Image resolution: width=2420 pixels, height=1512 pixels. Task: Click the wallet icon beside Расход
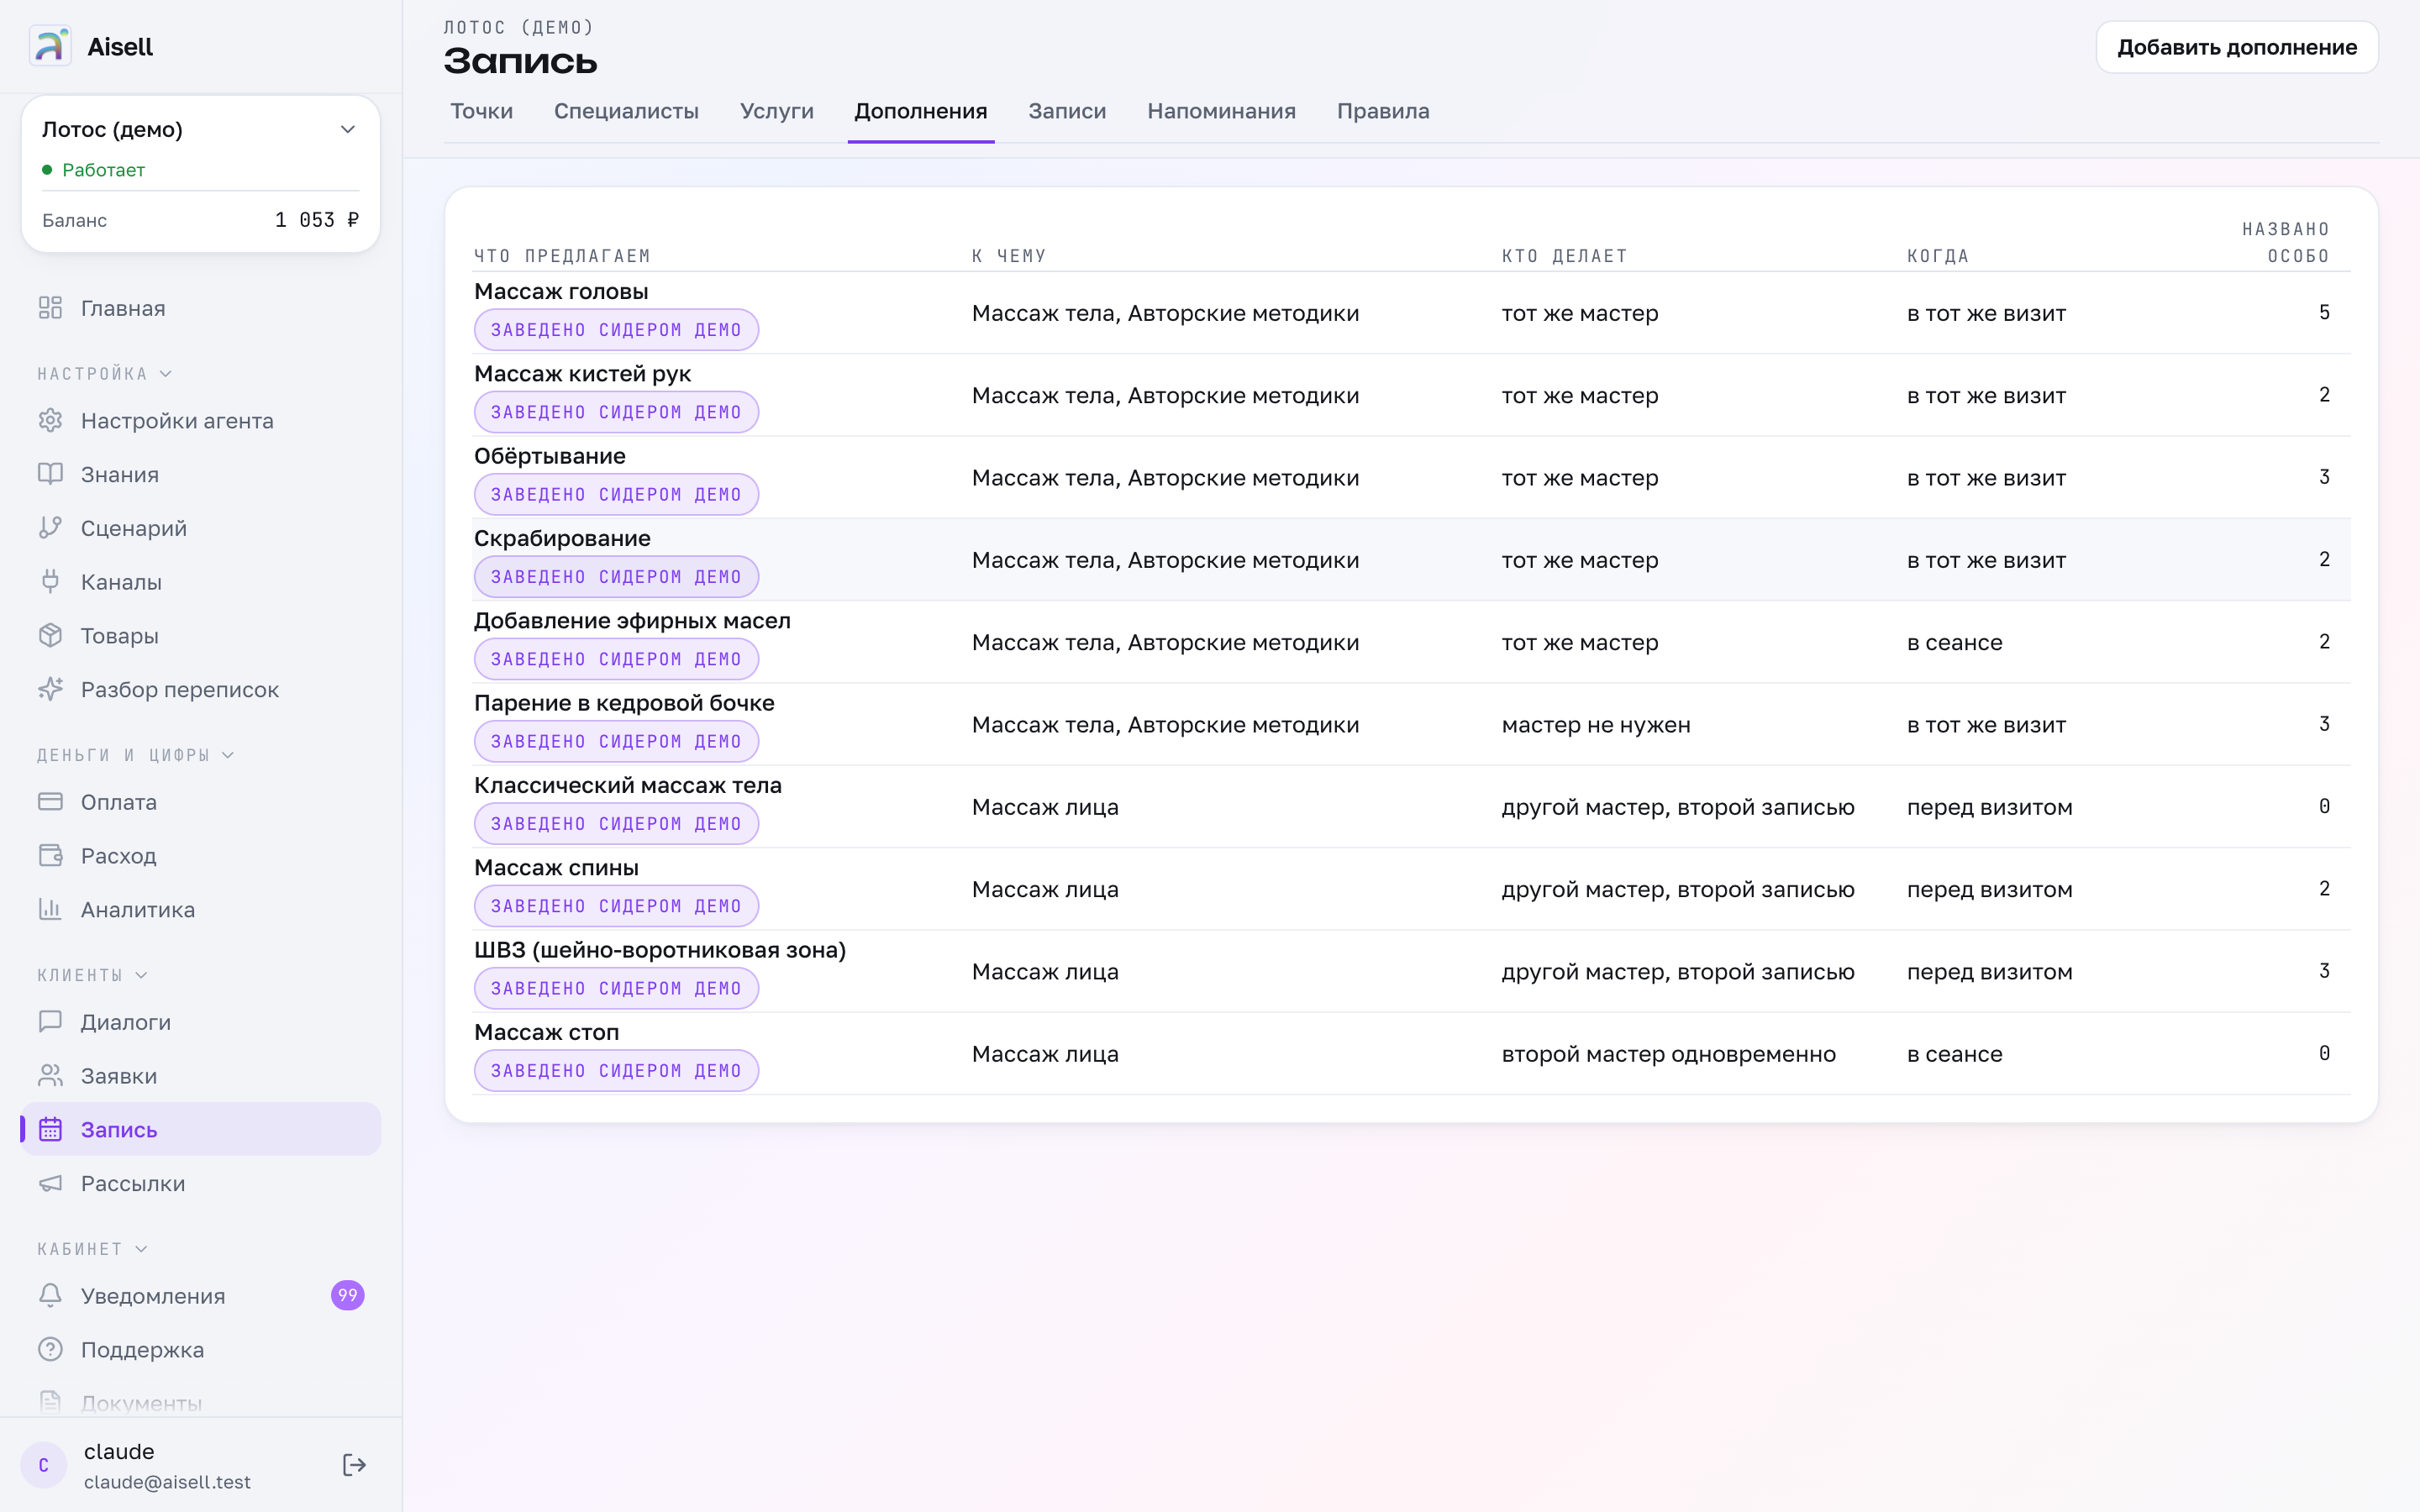(x=50, y=856)
